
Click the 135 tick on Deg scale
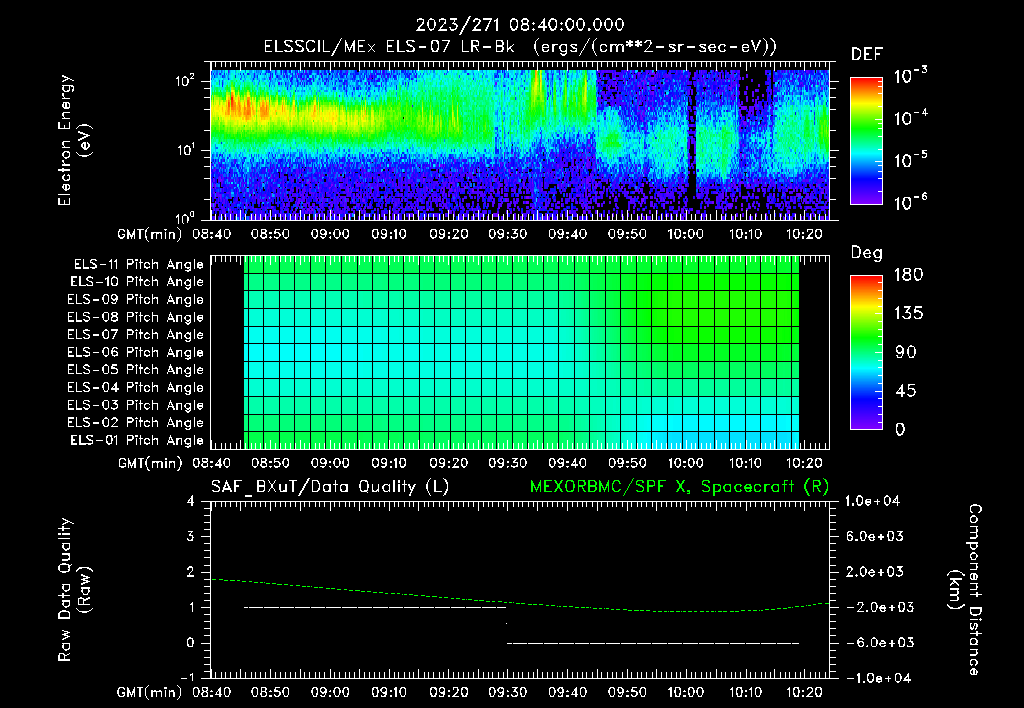[x=909, y=314]
